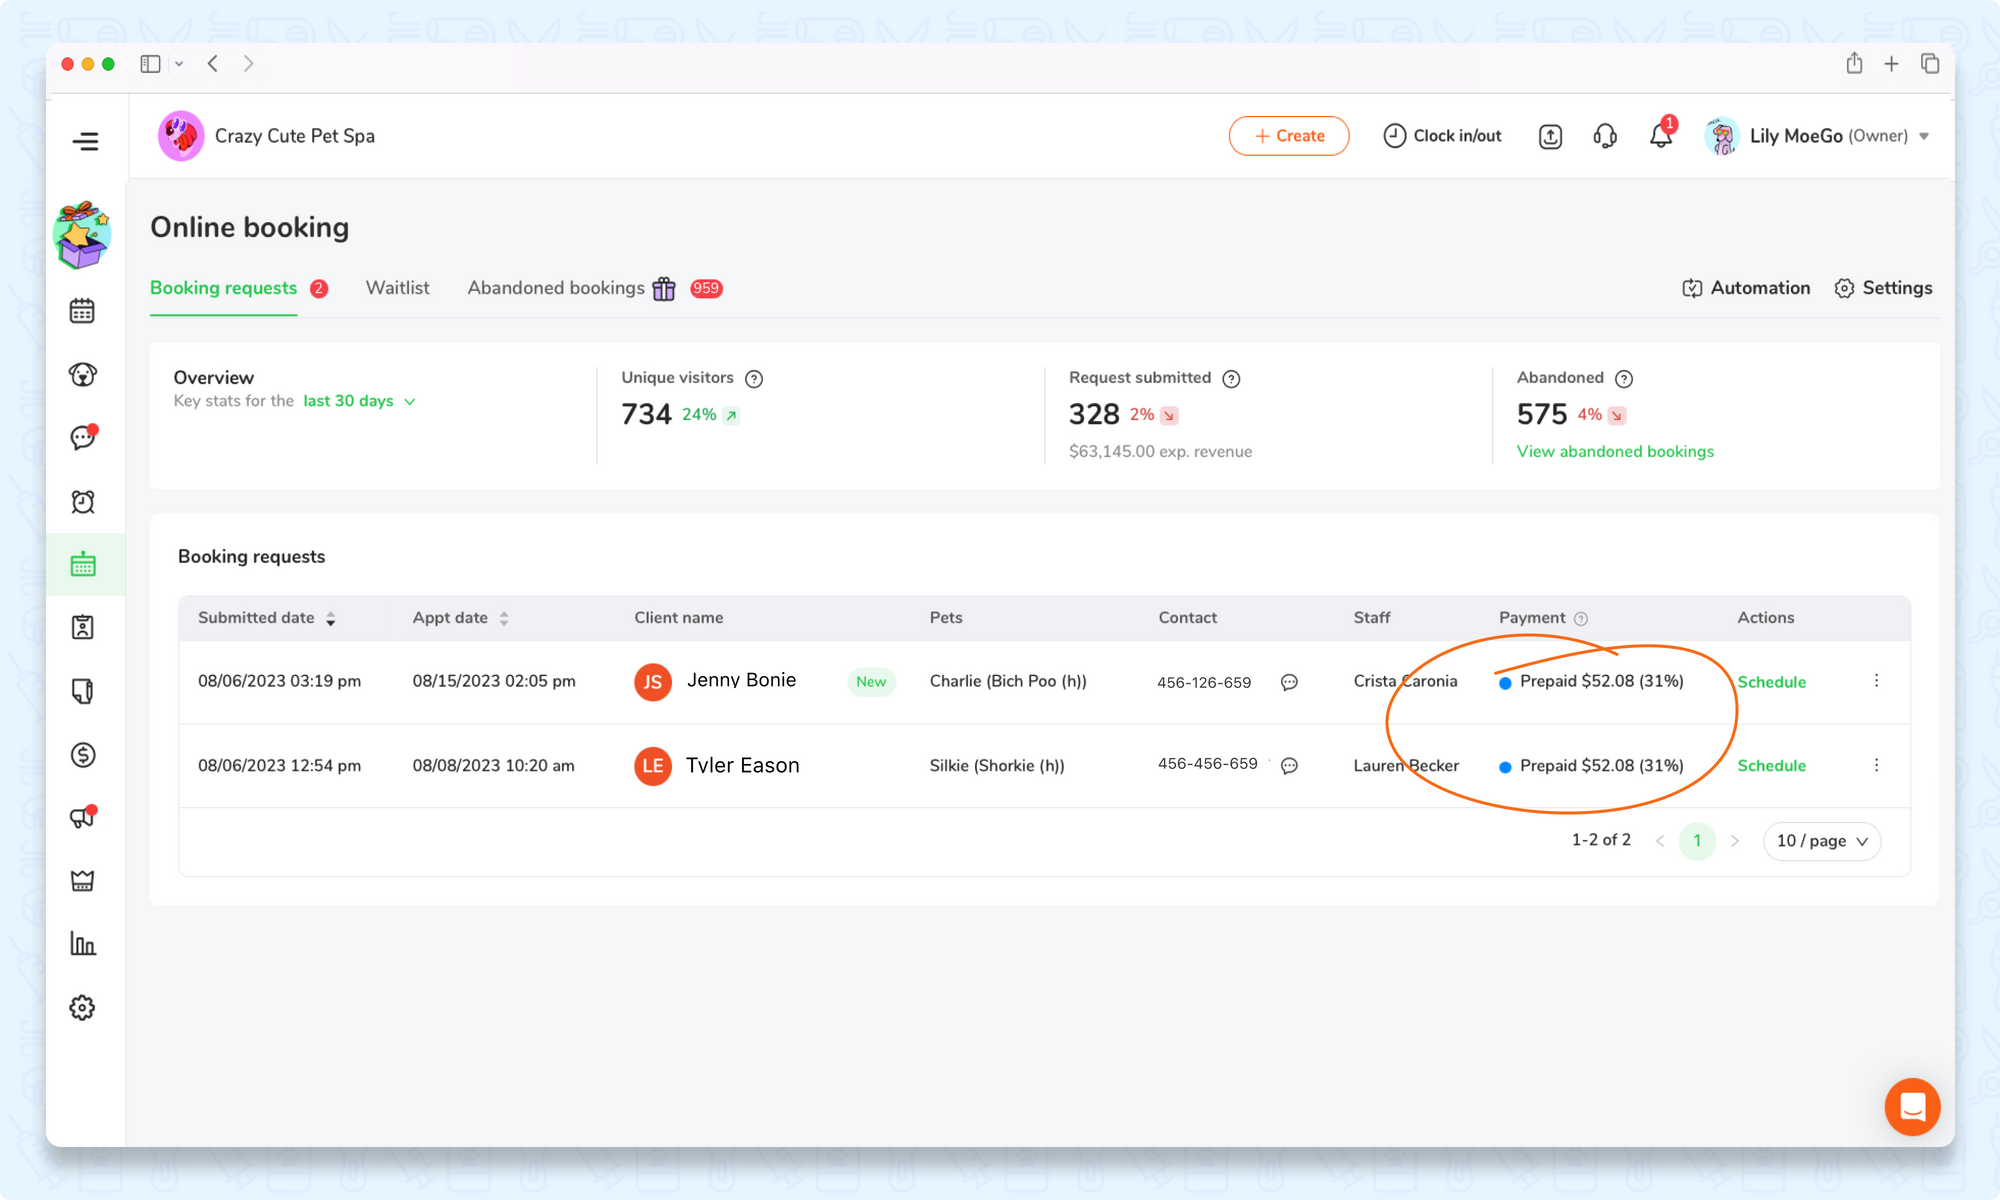Switch to the Waitlist tab
The image size is (2000, 1200).
click(x=397, y=288)
